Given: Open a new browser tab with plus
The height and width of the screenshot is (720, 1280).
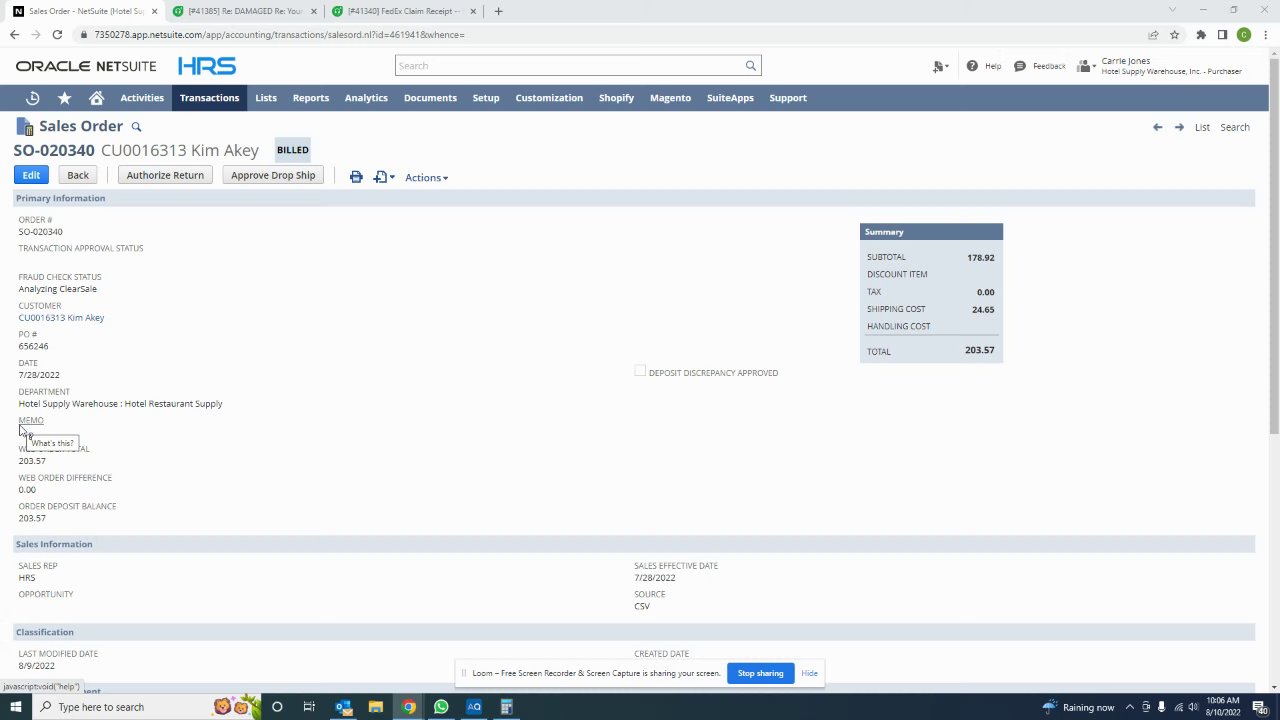Looking at the screenshot, I should (498, 11).
